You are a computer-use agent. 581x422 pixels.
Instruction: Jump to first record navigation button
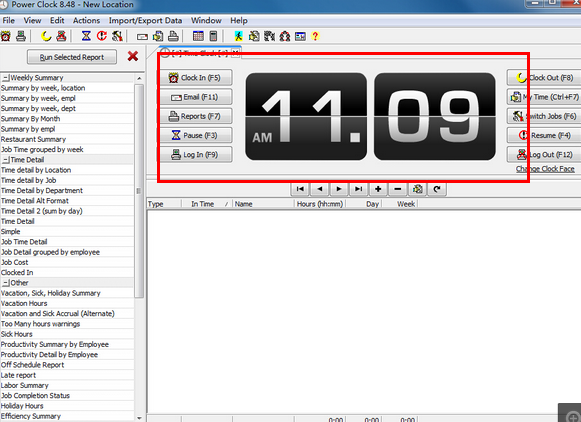(x=300, y=189)
